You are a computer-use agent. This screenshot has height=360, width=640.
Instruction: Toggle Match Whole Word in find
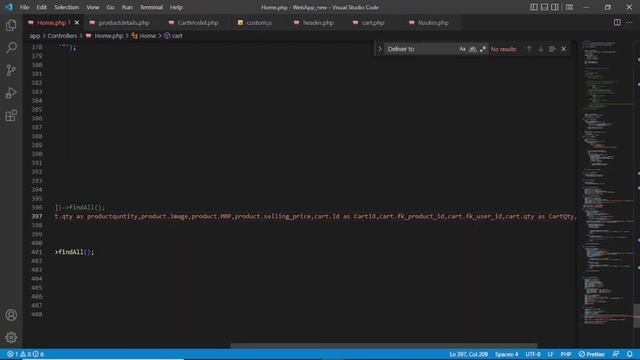(472, 49)
